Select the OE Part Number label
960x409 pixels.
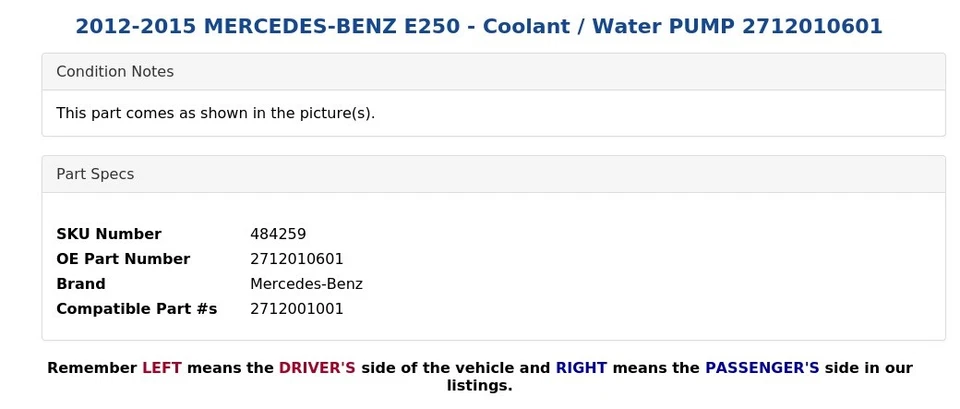click(x=123, y=259)
